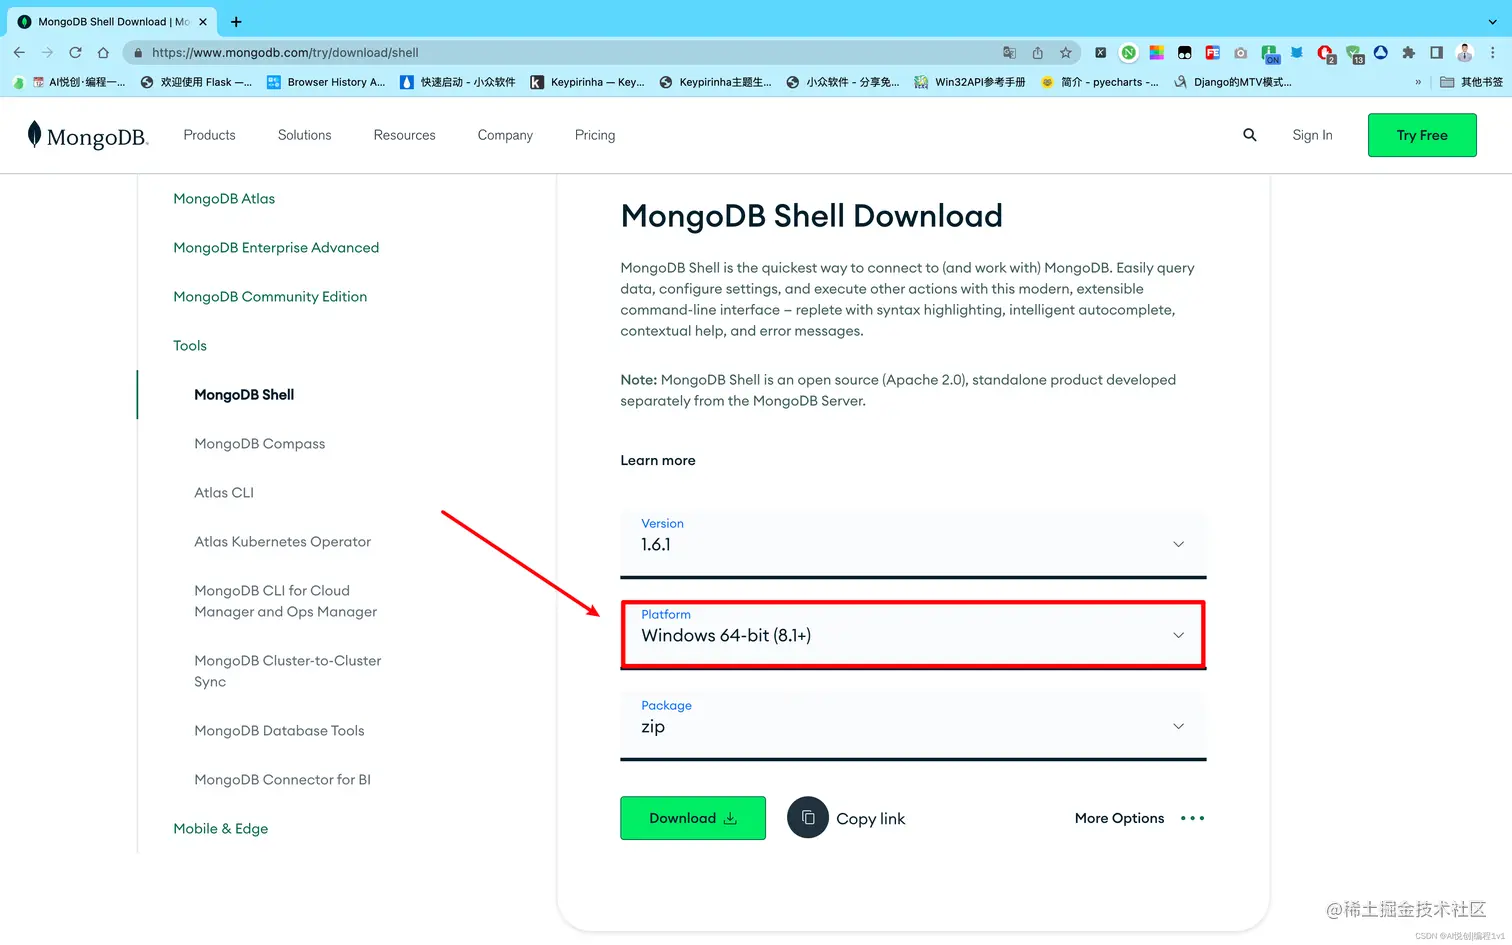The image size is (1512, 945).
Task: Open the 其他书签 bookmarks folder
Action: pos(1471,82)
